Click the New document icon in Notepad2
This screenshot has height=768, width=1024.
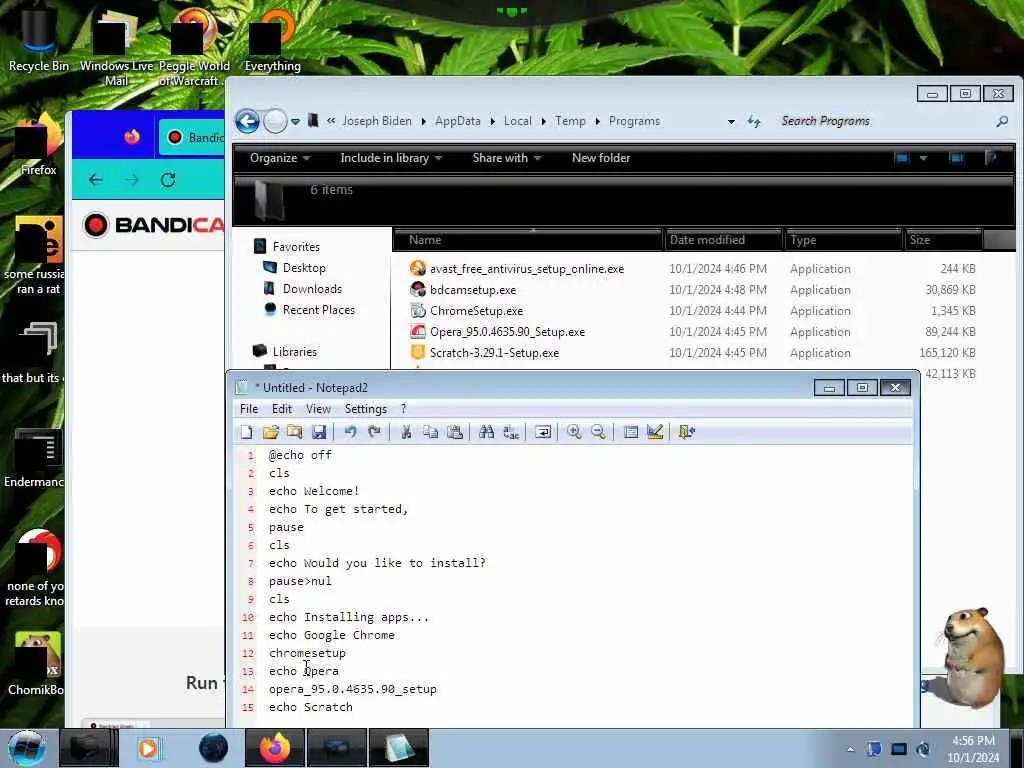click(x=247, y=432)
